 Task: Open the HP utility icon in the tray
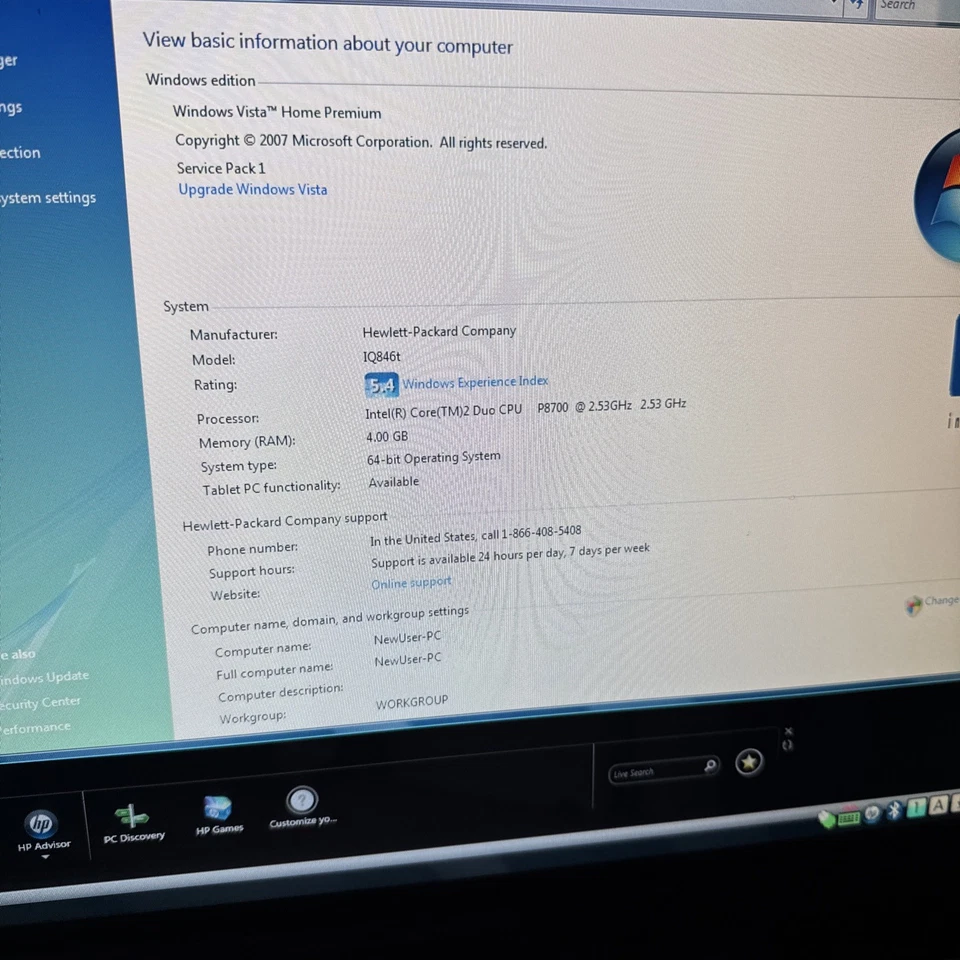point(871,811)
